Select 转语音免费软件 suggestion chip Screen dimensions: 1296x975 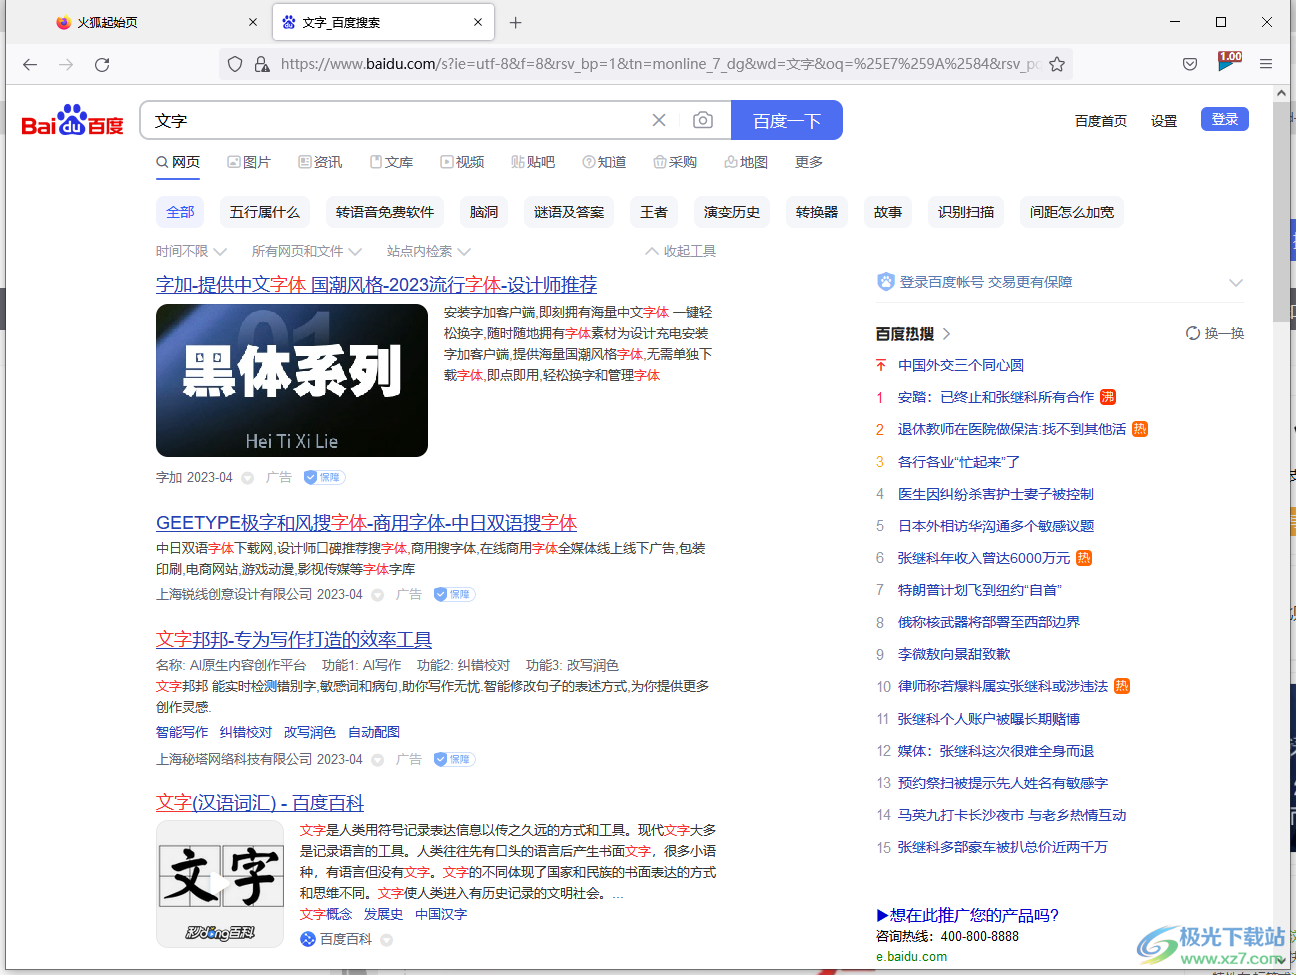pyautogui.click(x=385, y=212)
